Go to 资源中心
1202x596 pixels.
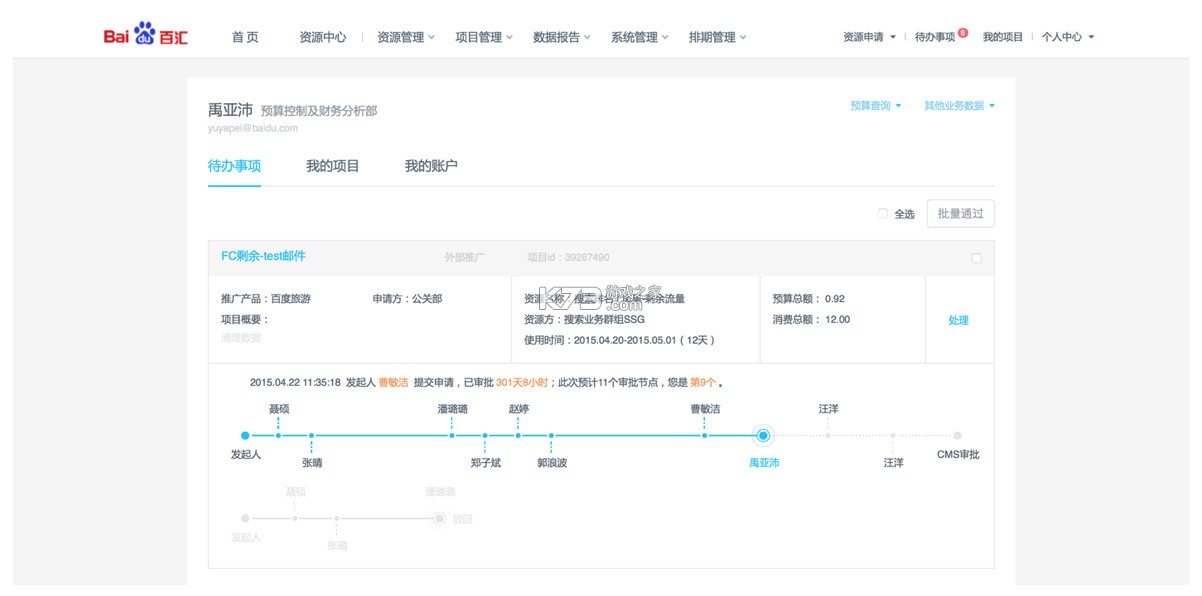[323, 37]
